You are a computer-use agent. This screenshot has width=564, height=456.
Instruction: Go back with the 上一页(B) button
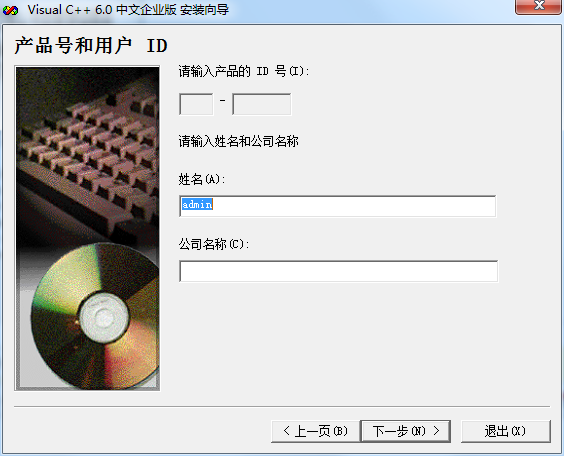click(x=315, y=431)
